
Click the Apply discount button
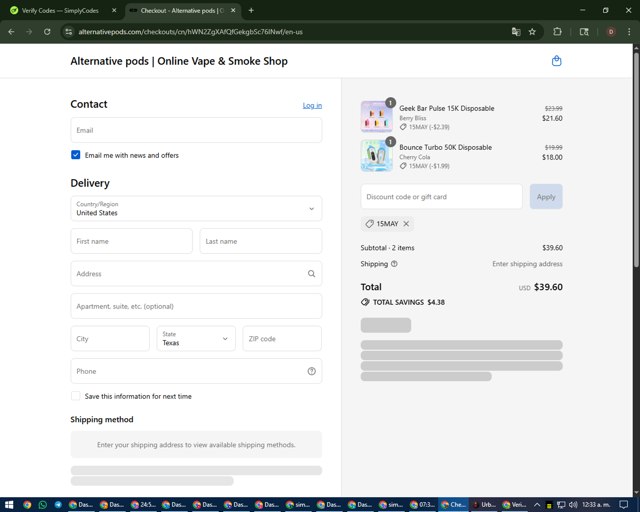tap(546, 196)
